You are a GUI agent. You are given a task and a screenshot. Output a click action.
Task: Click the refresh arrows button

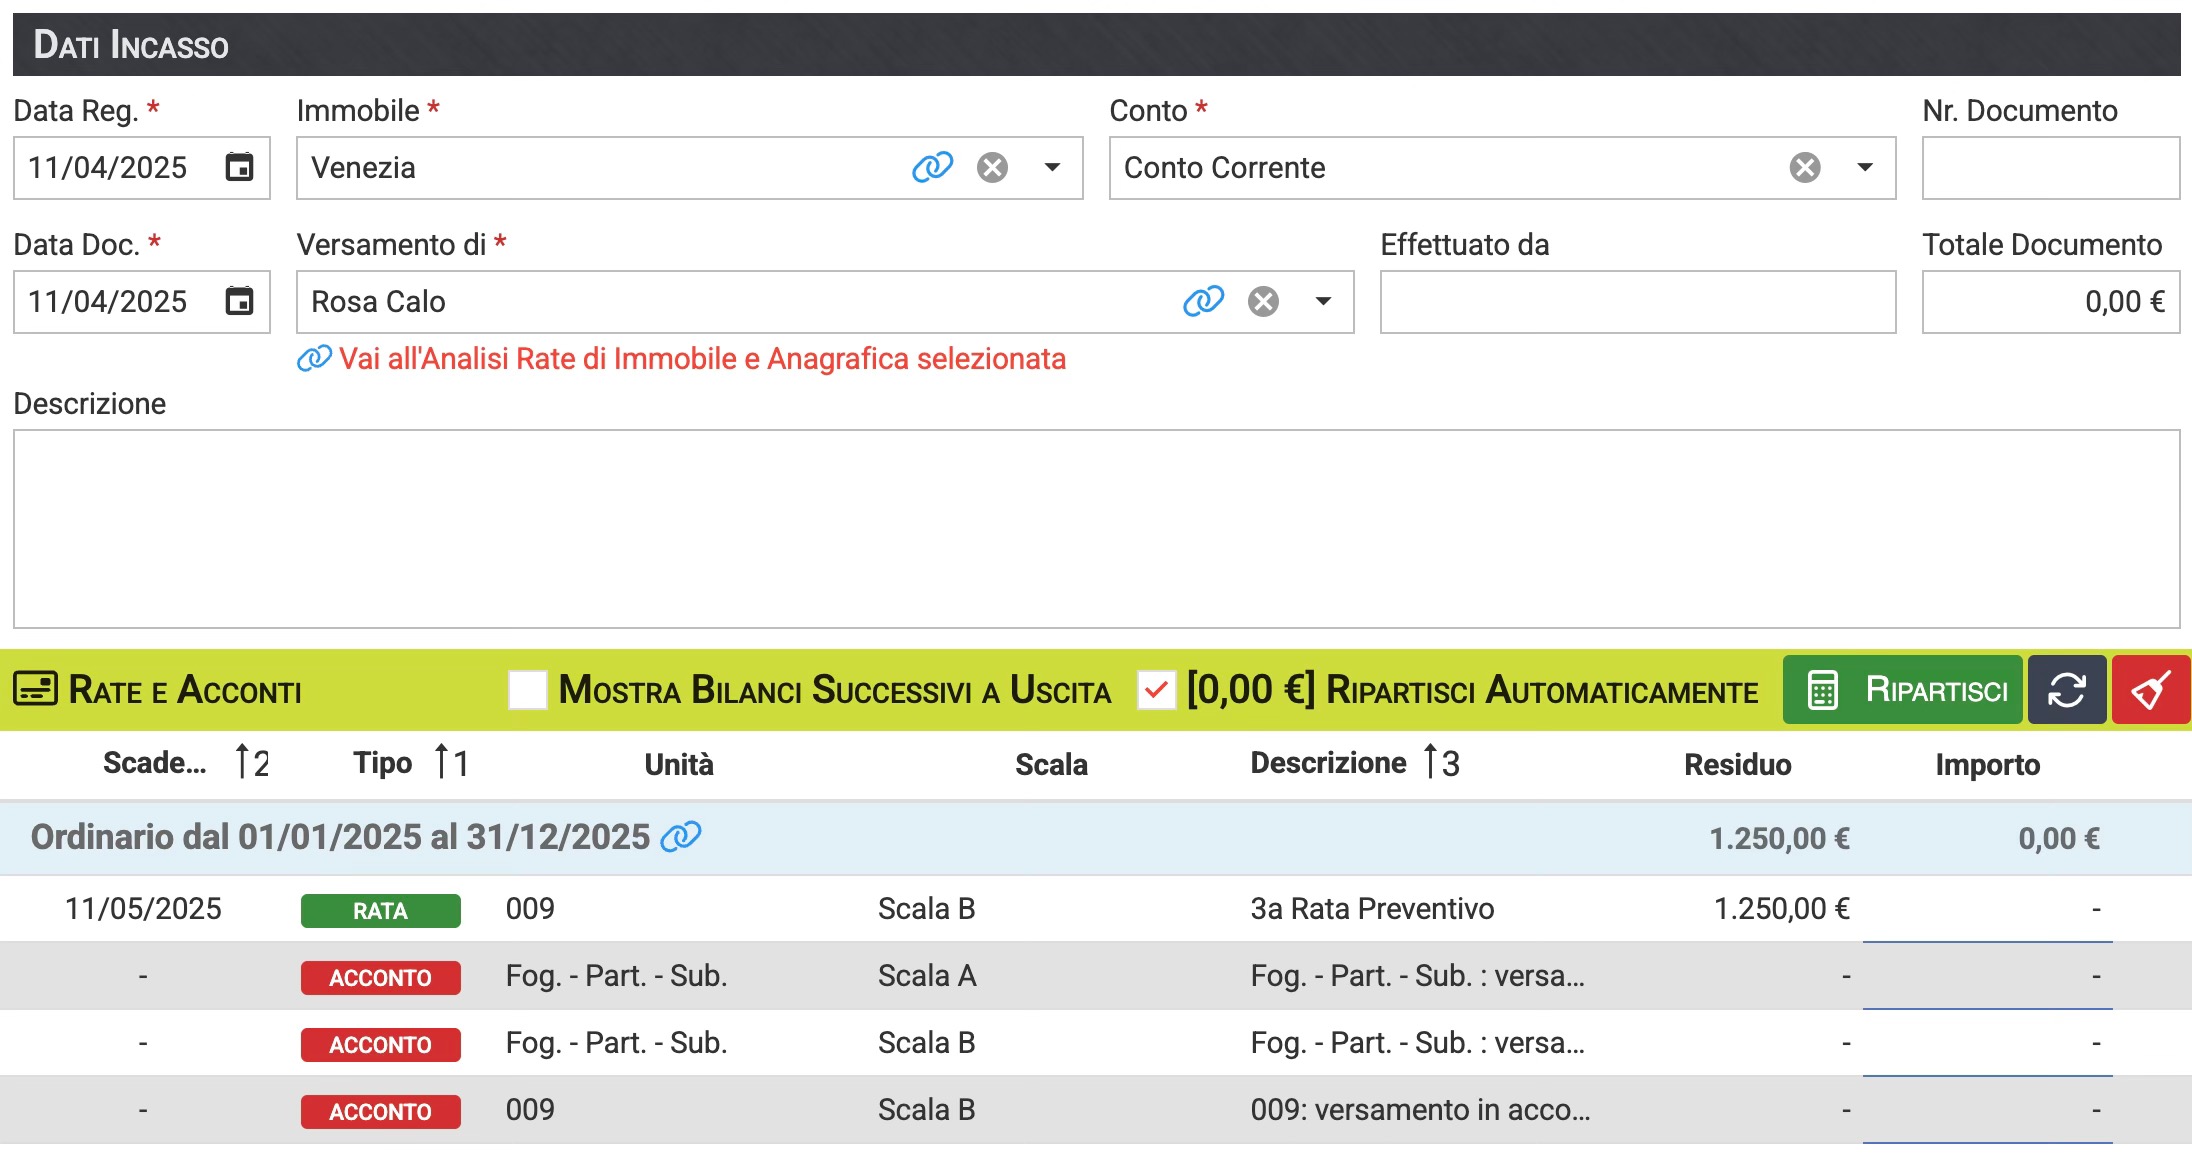click(x=2066, y=690)
